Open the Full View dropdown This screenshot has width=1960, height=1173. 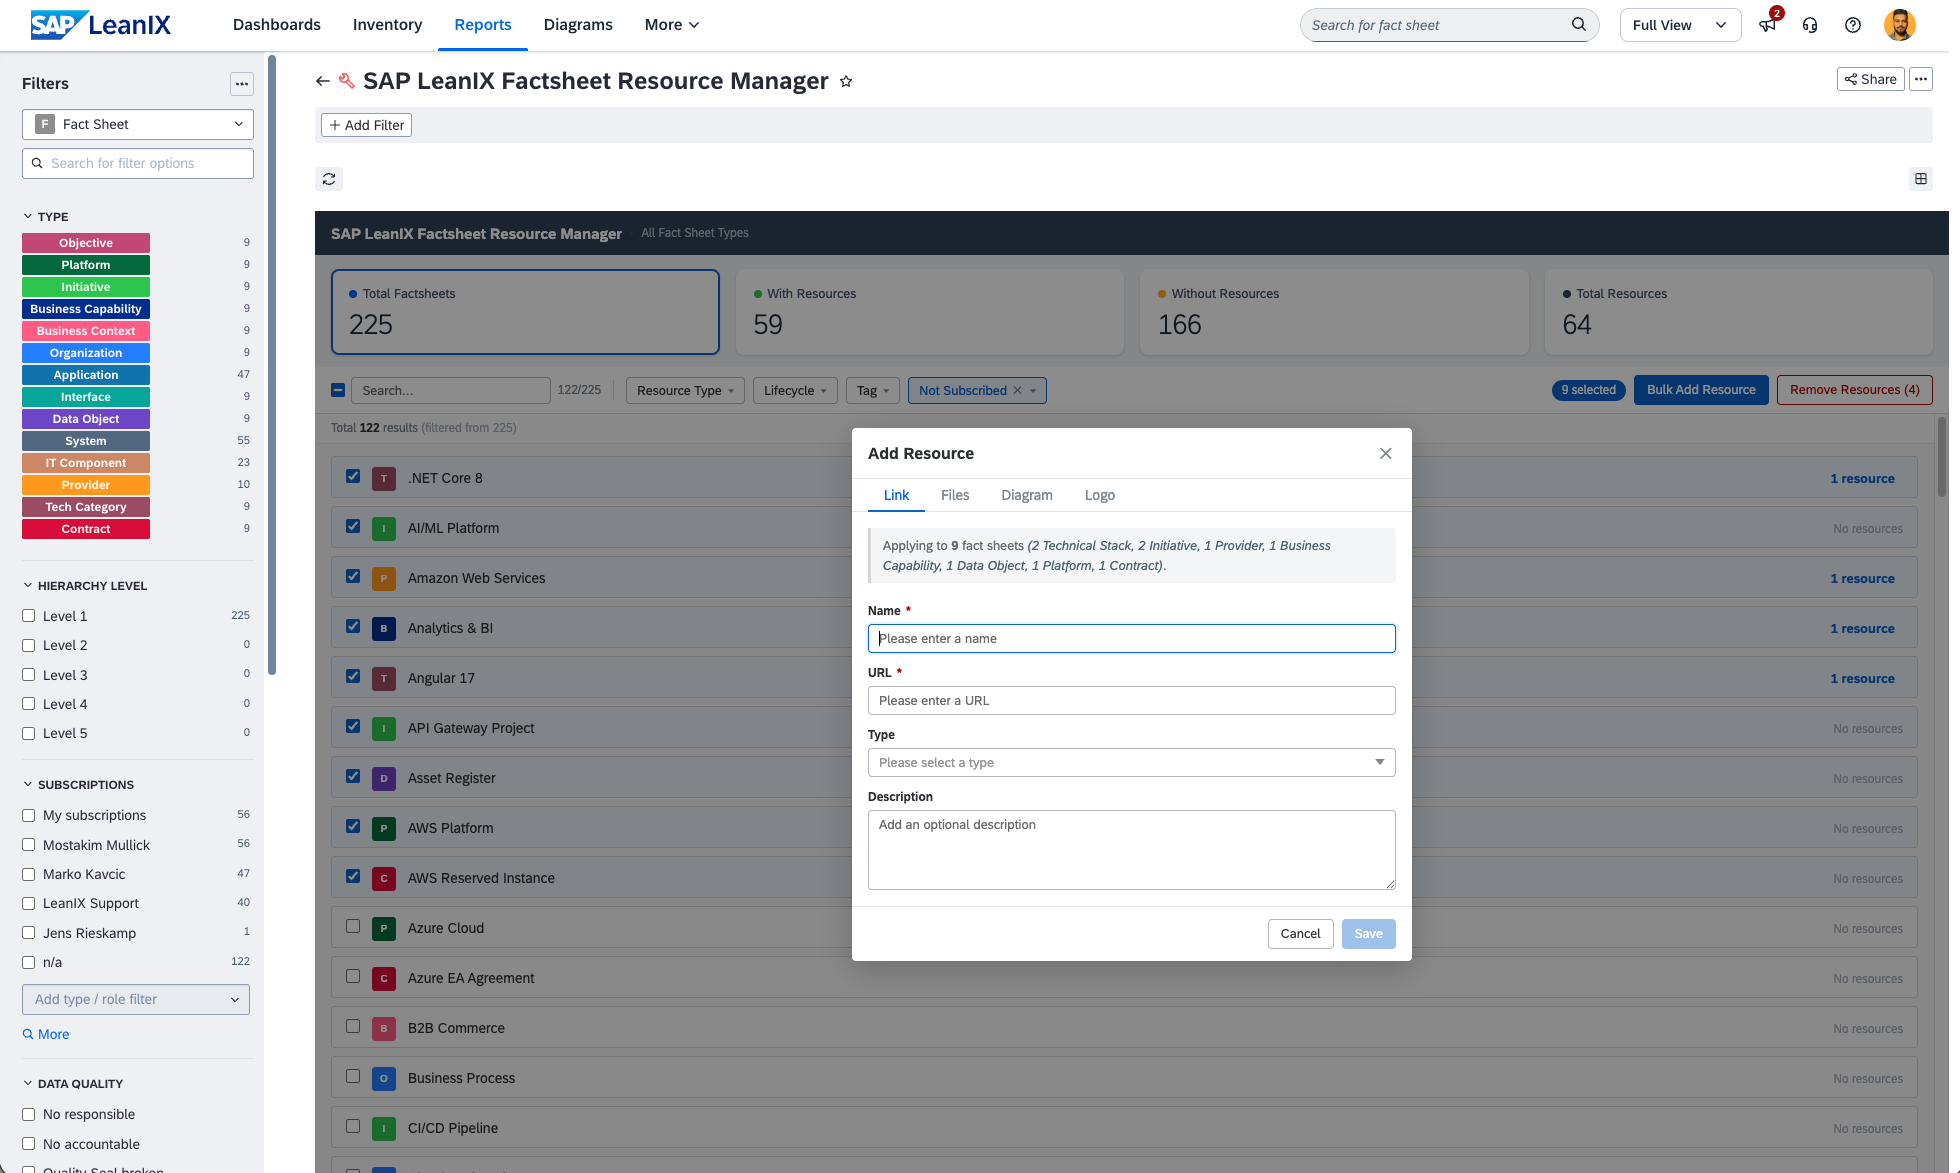coord(1680,25)
